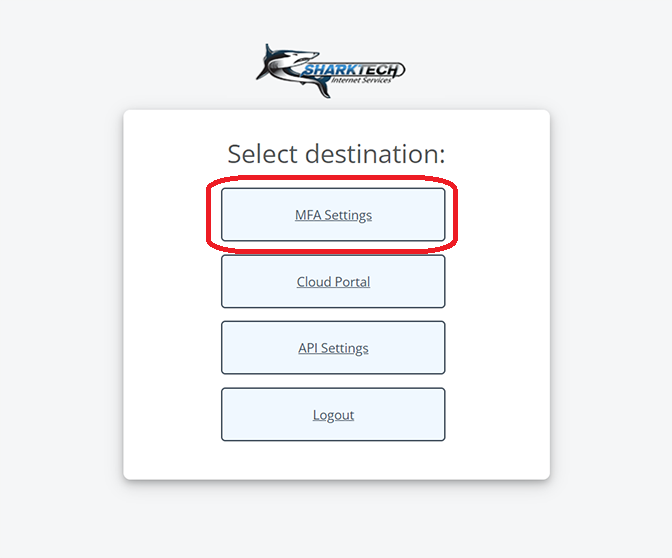Viewport: 672px width, 558px height.
Task: Open MFA Settings
Action: coord(333,214)
